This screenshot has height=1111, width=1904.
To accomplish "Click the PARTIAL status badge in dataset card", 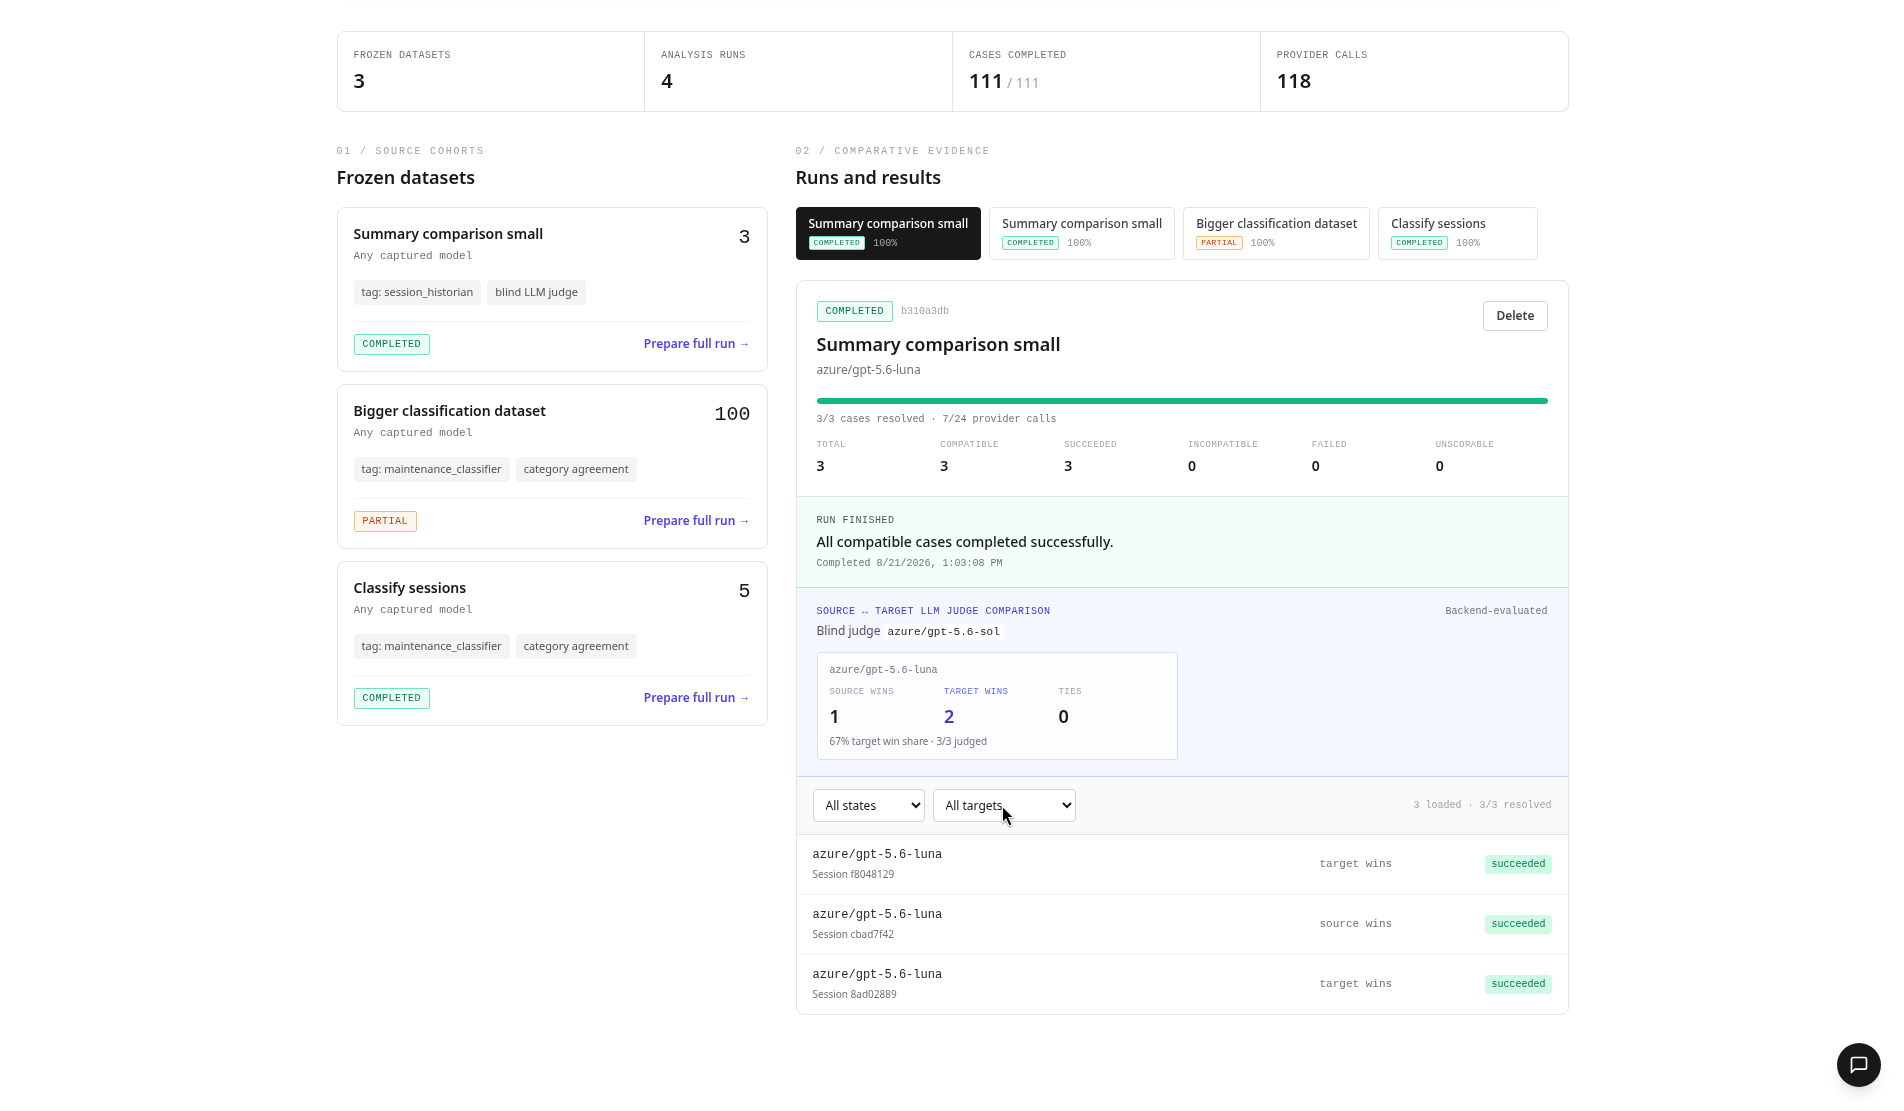I will coord(385,521).
